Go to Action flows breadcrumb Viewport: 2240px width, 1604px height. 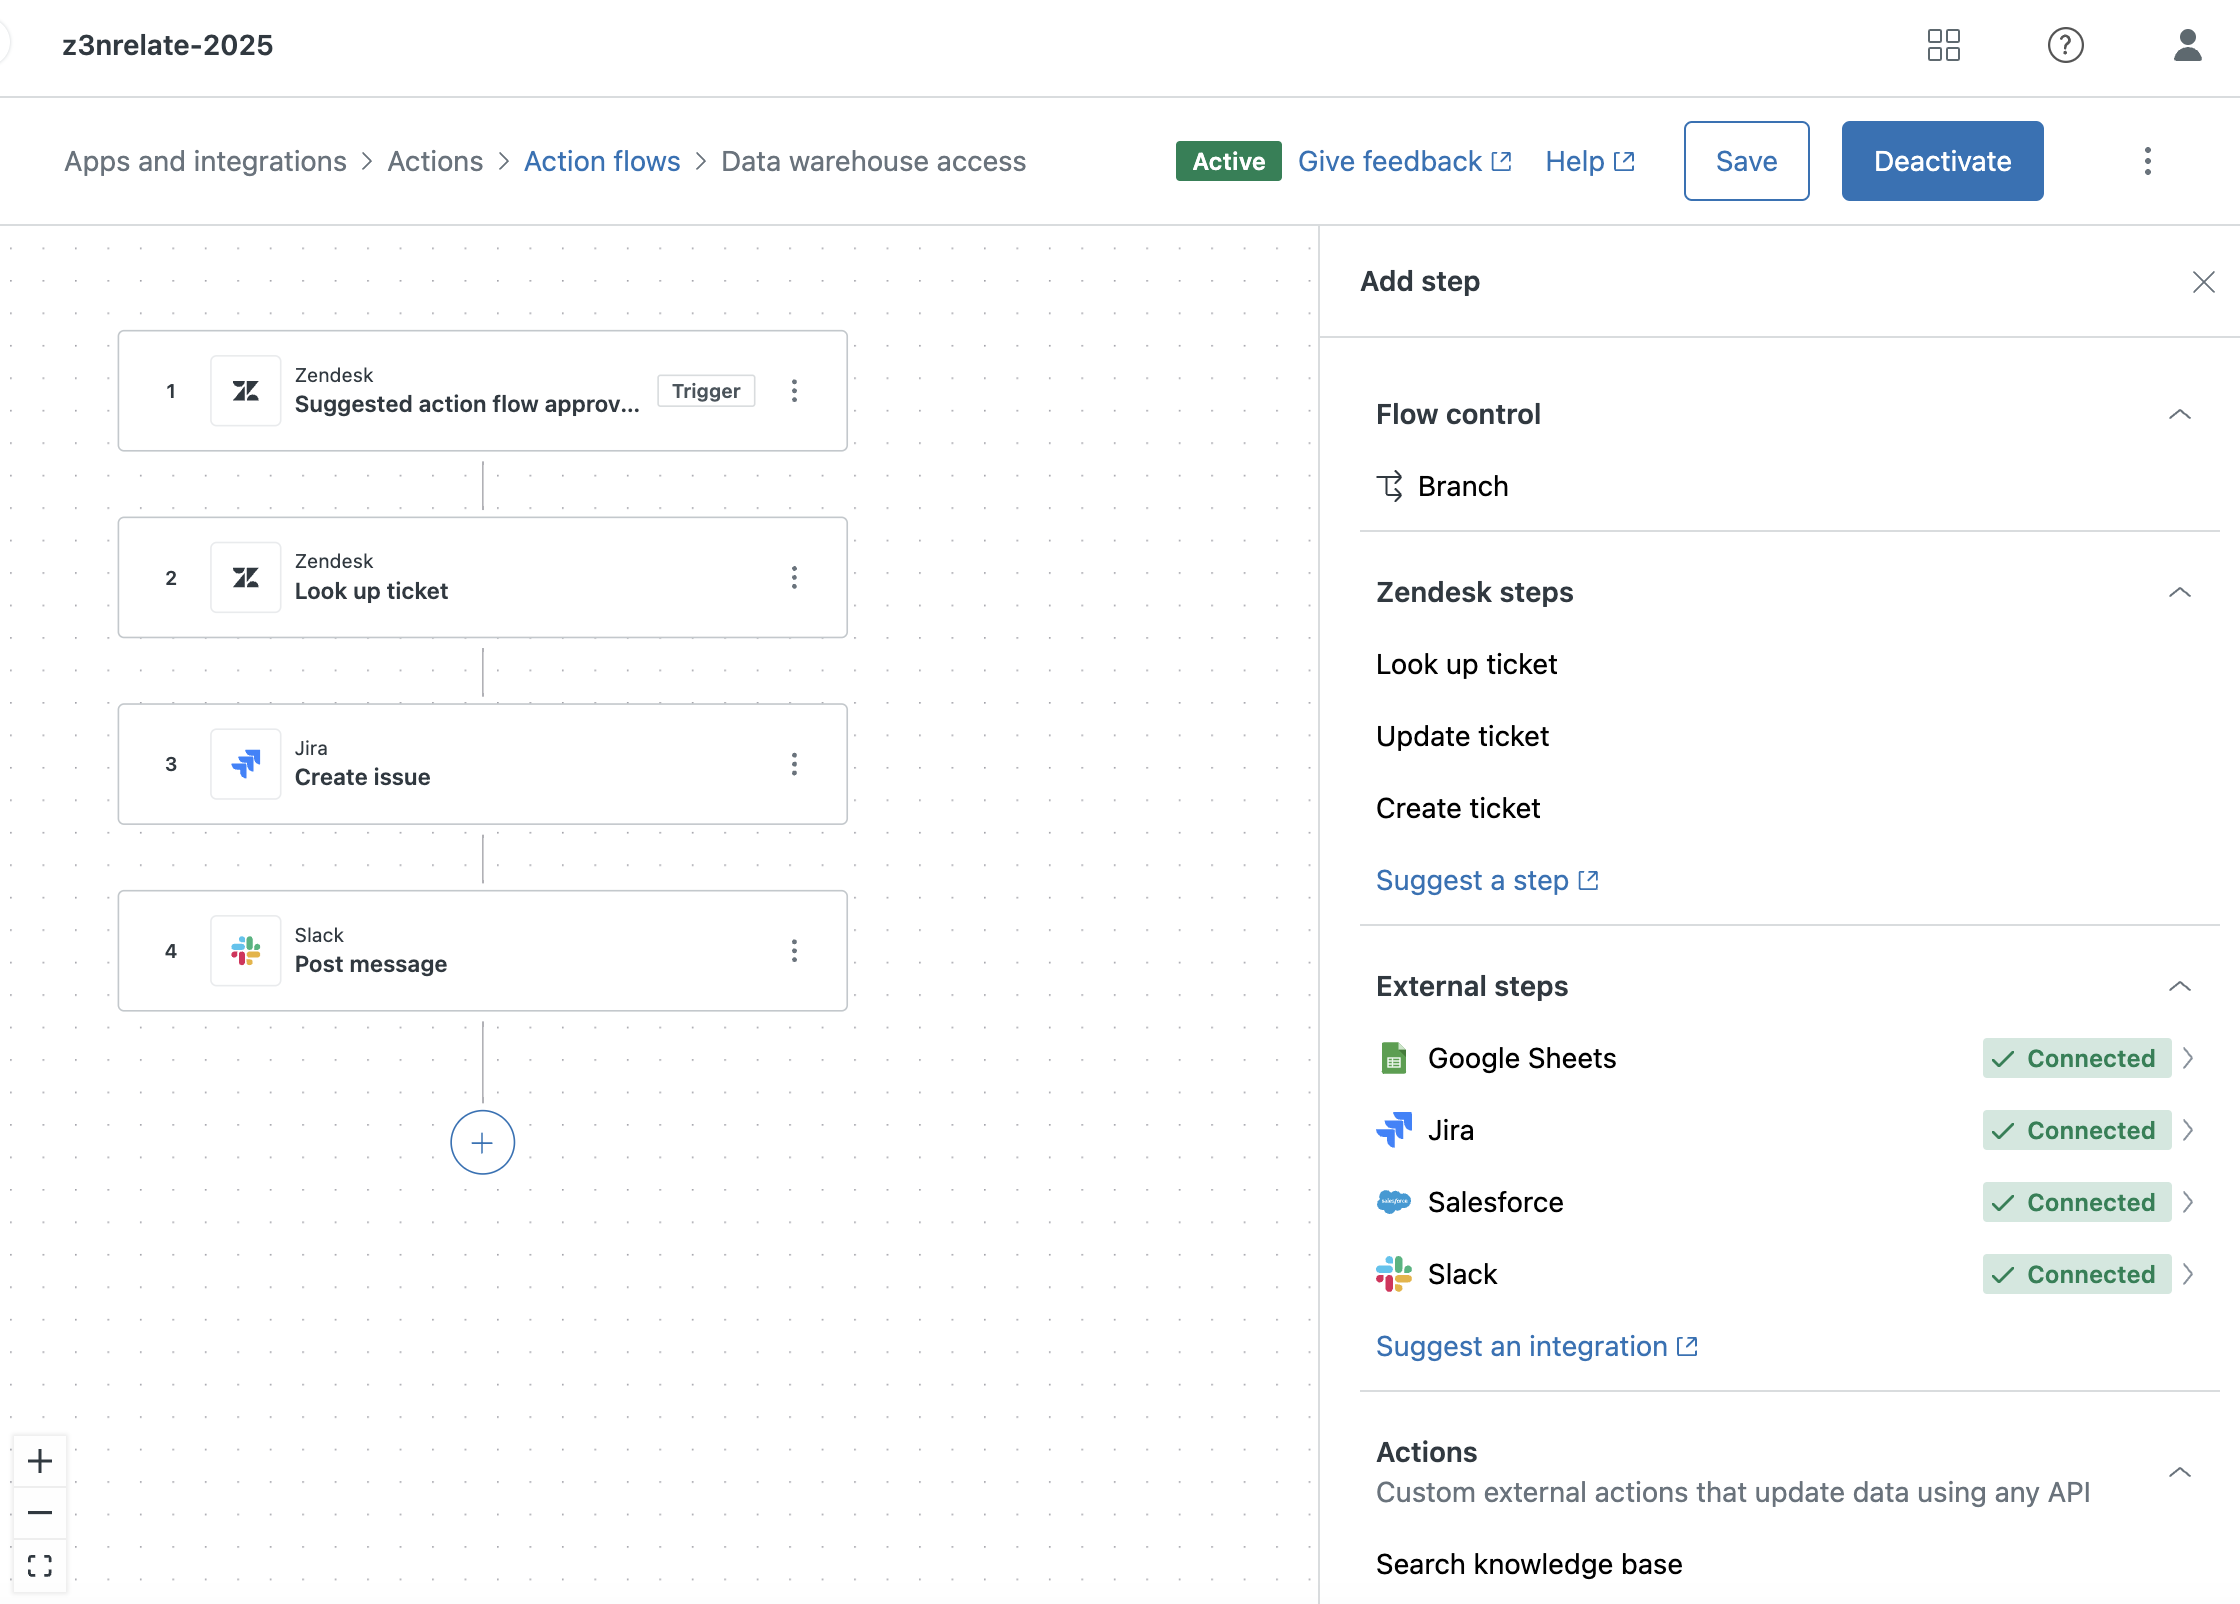coord(602,161)
